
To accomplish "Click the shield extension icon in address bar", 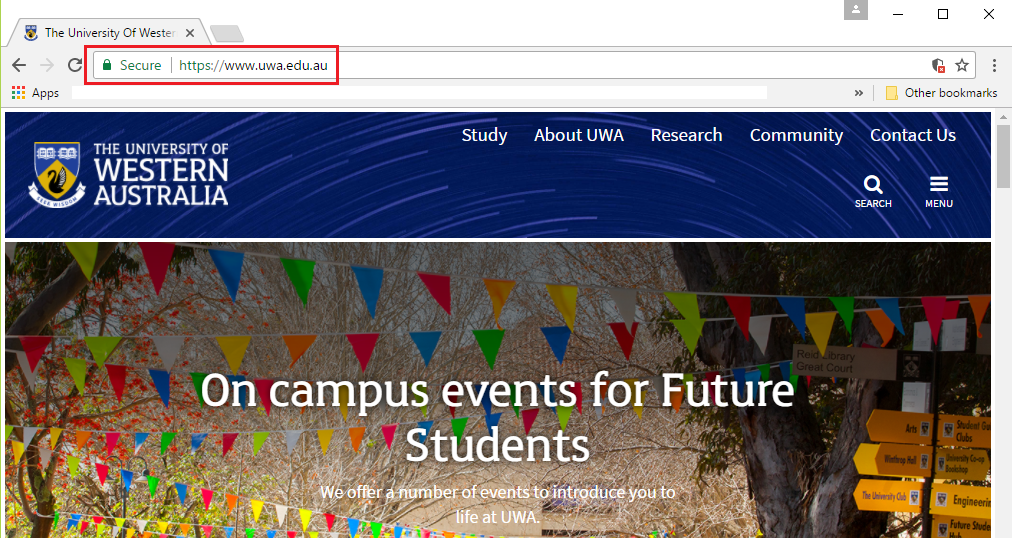I will coord(938,65).
